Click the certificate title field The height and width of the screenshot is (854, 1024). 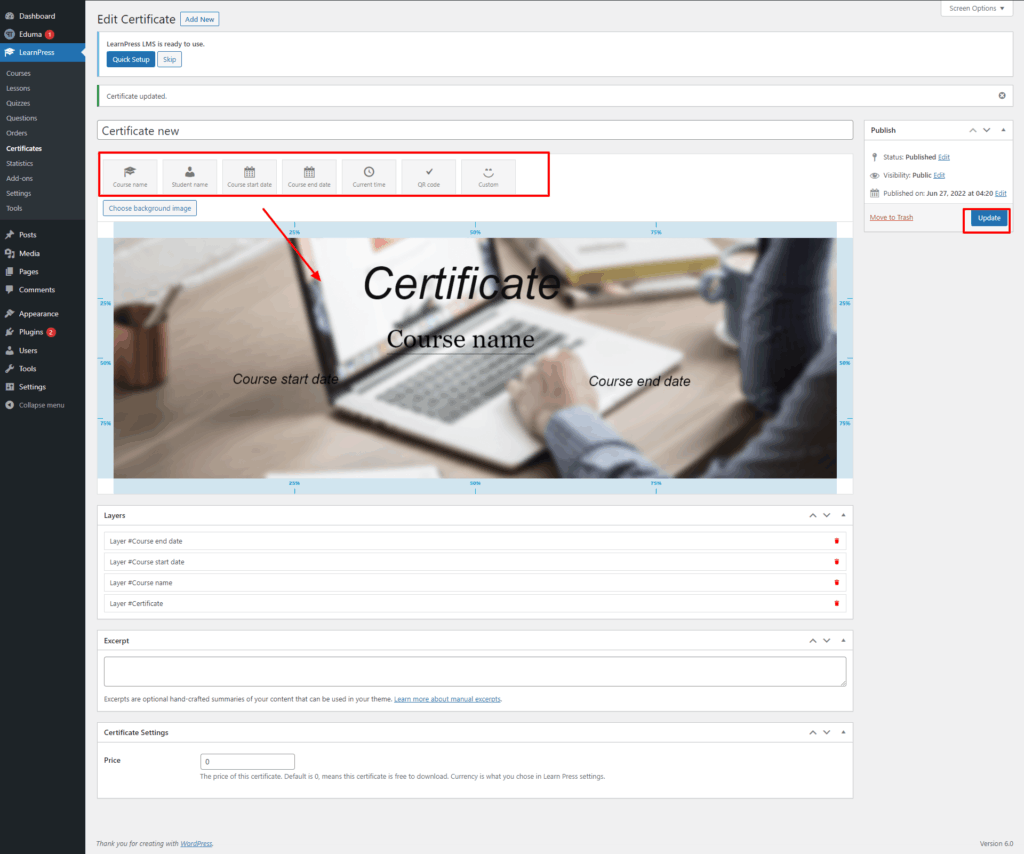(x=475, y=130)
